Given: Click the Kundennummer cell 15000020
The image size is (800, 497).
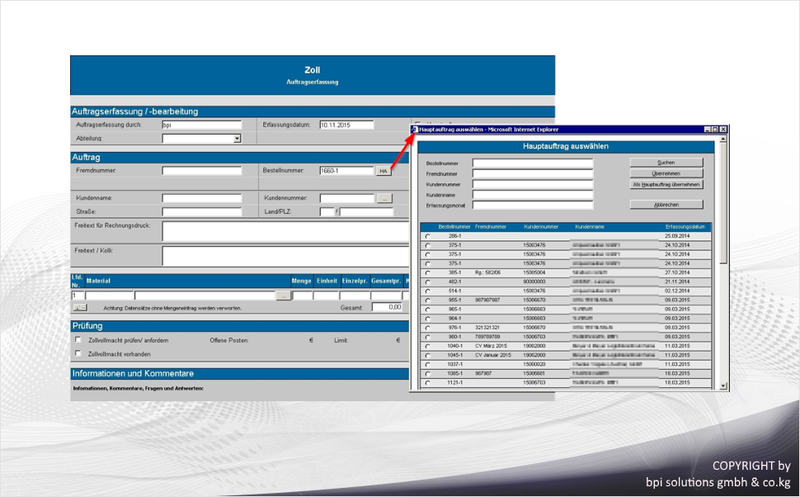Looking at the screenshot, I should point(534,364).
